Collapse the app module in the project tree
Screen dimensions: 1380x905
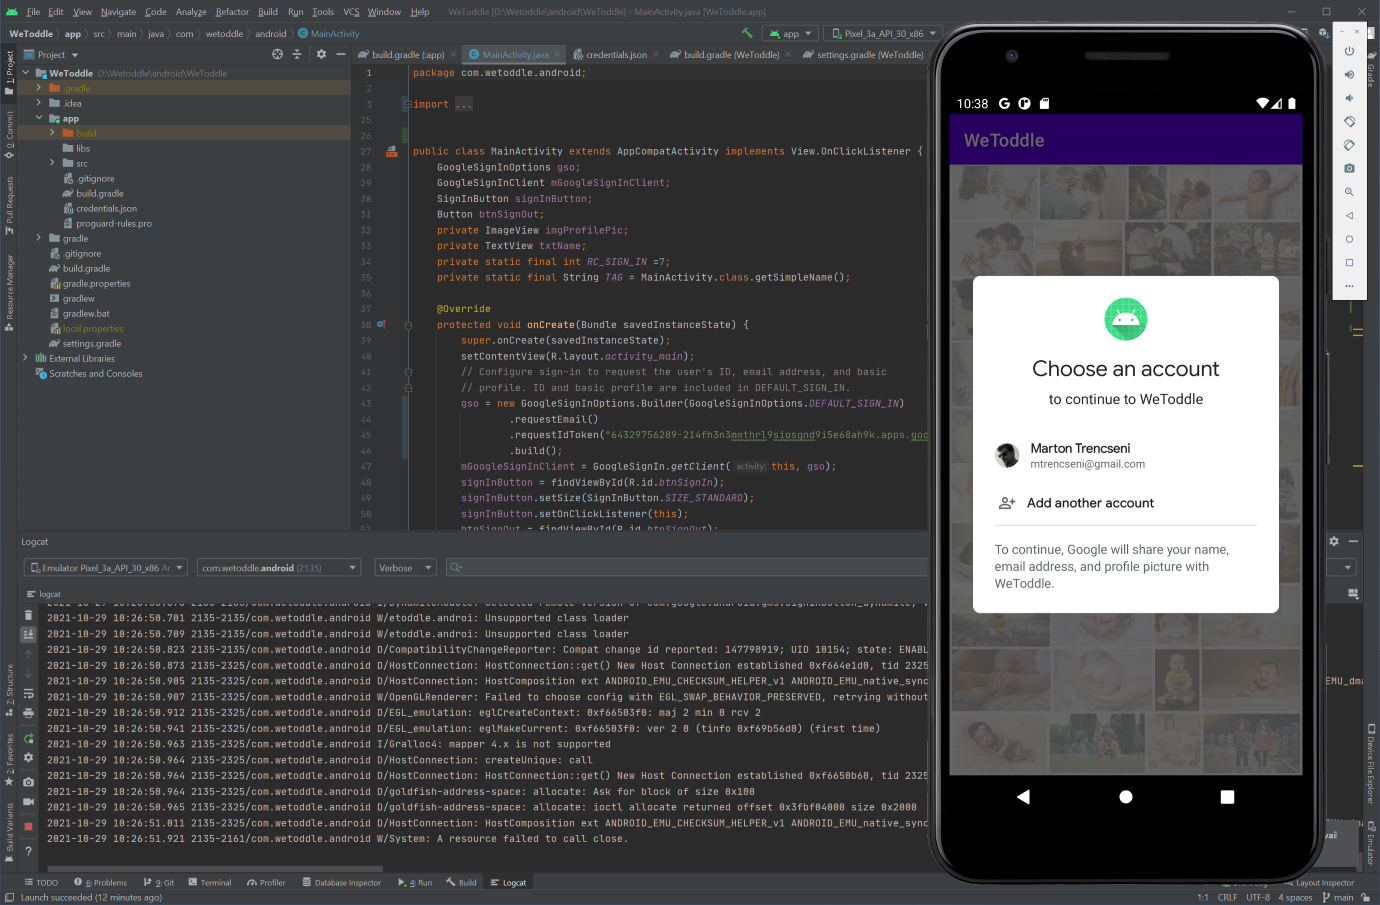click(x=39, y=118)
